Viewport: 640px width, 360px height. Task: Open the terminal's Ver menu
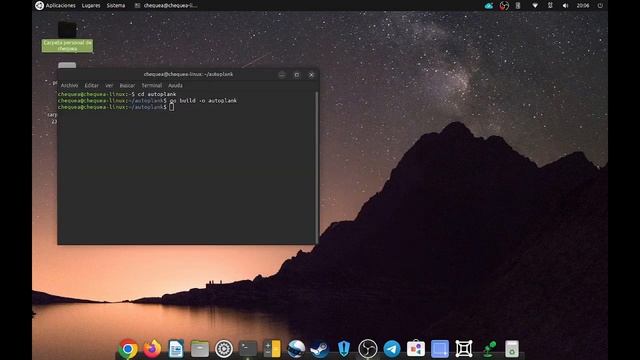point(109,85)
